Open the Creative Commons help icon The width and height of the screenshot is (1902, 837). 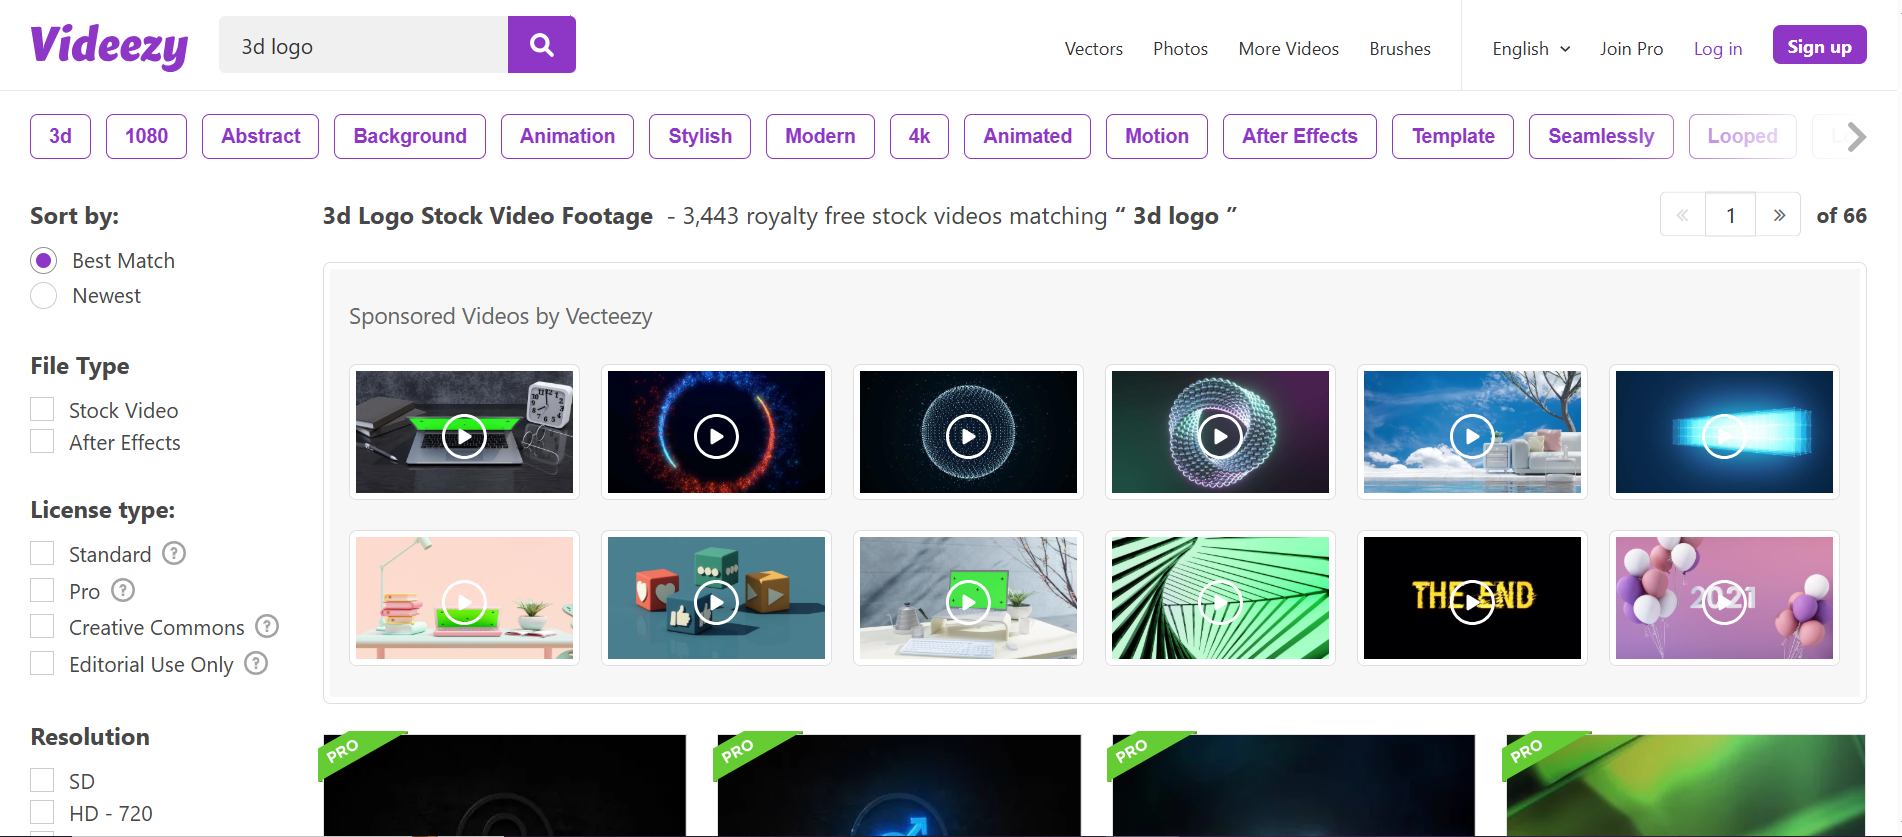267,626
